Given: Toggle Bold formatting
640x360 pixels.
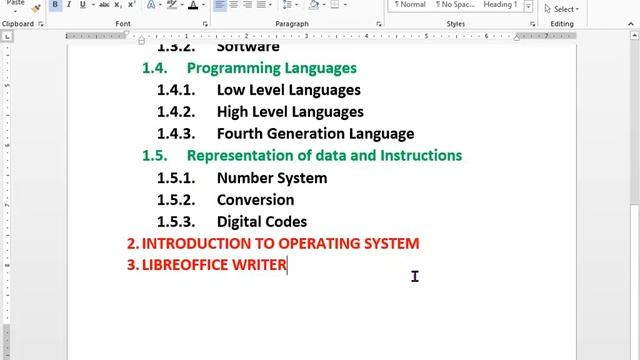Looking at the screenshot, I should 55,4.
